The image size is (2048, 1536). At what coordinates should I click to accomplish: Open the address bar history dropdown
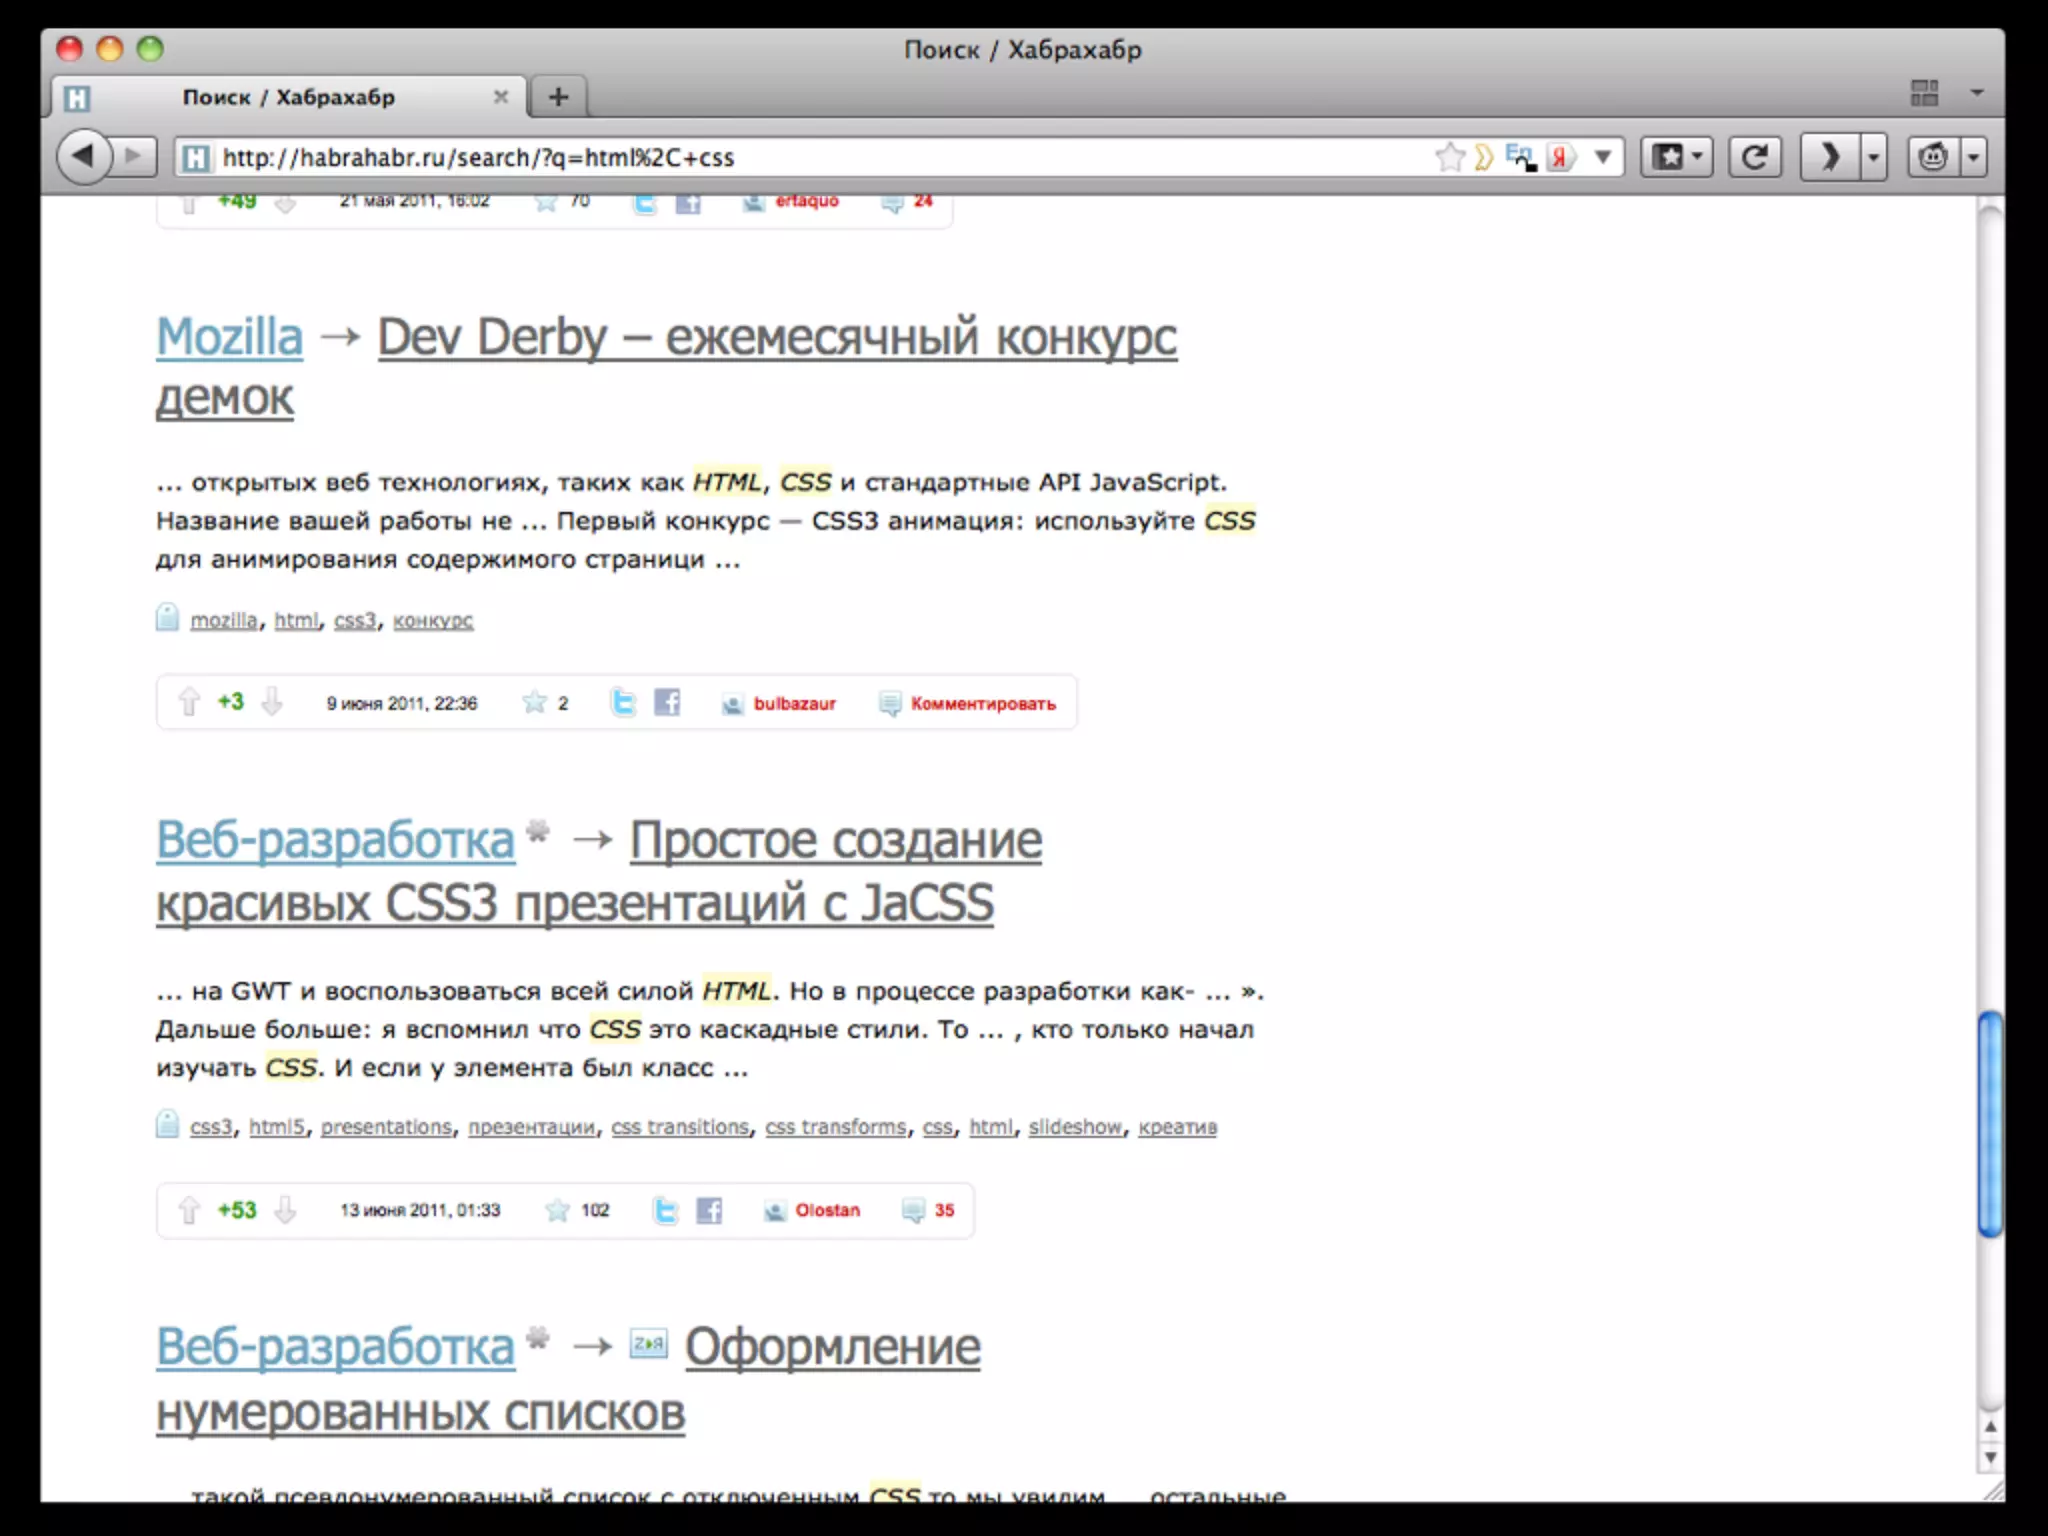1603,157
